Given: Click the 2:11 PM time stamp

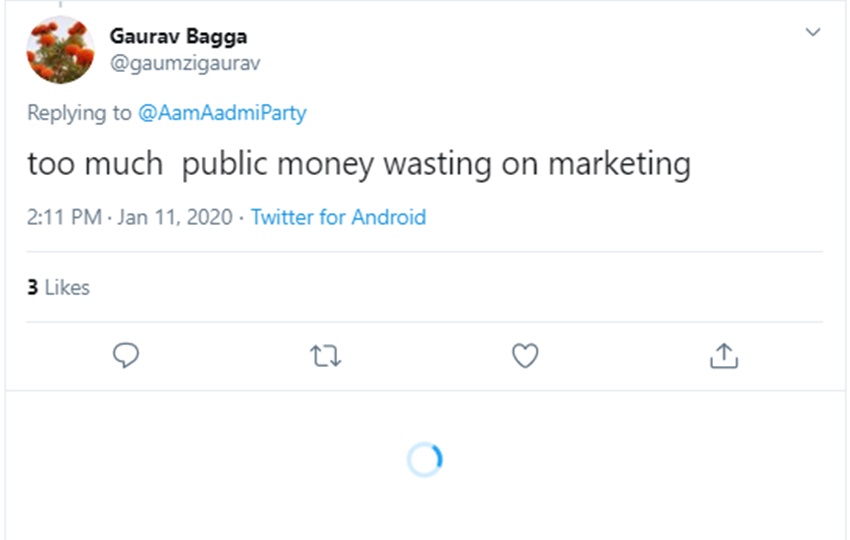Looking at the screenshot, I should [61, 217].
